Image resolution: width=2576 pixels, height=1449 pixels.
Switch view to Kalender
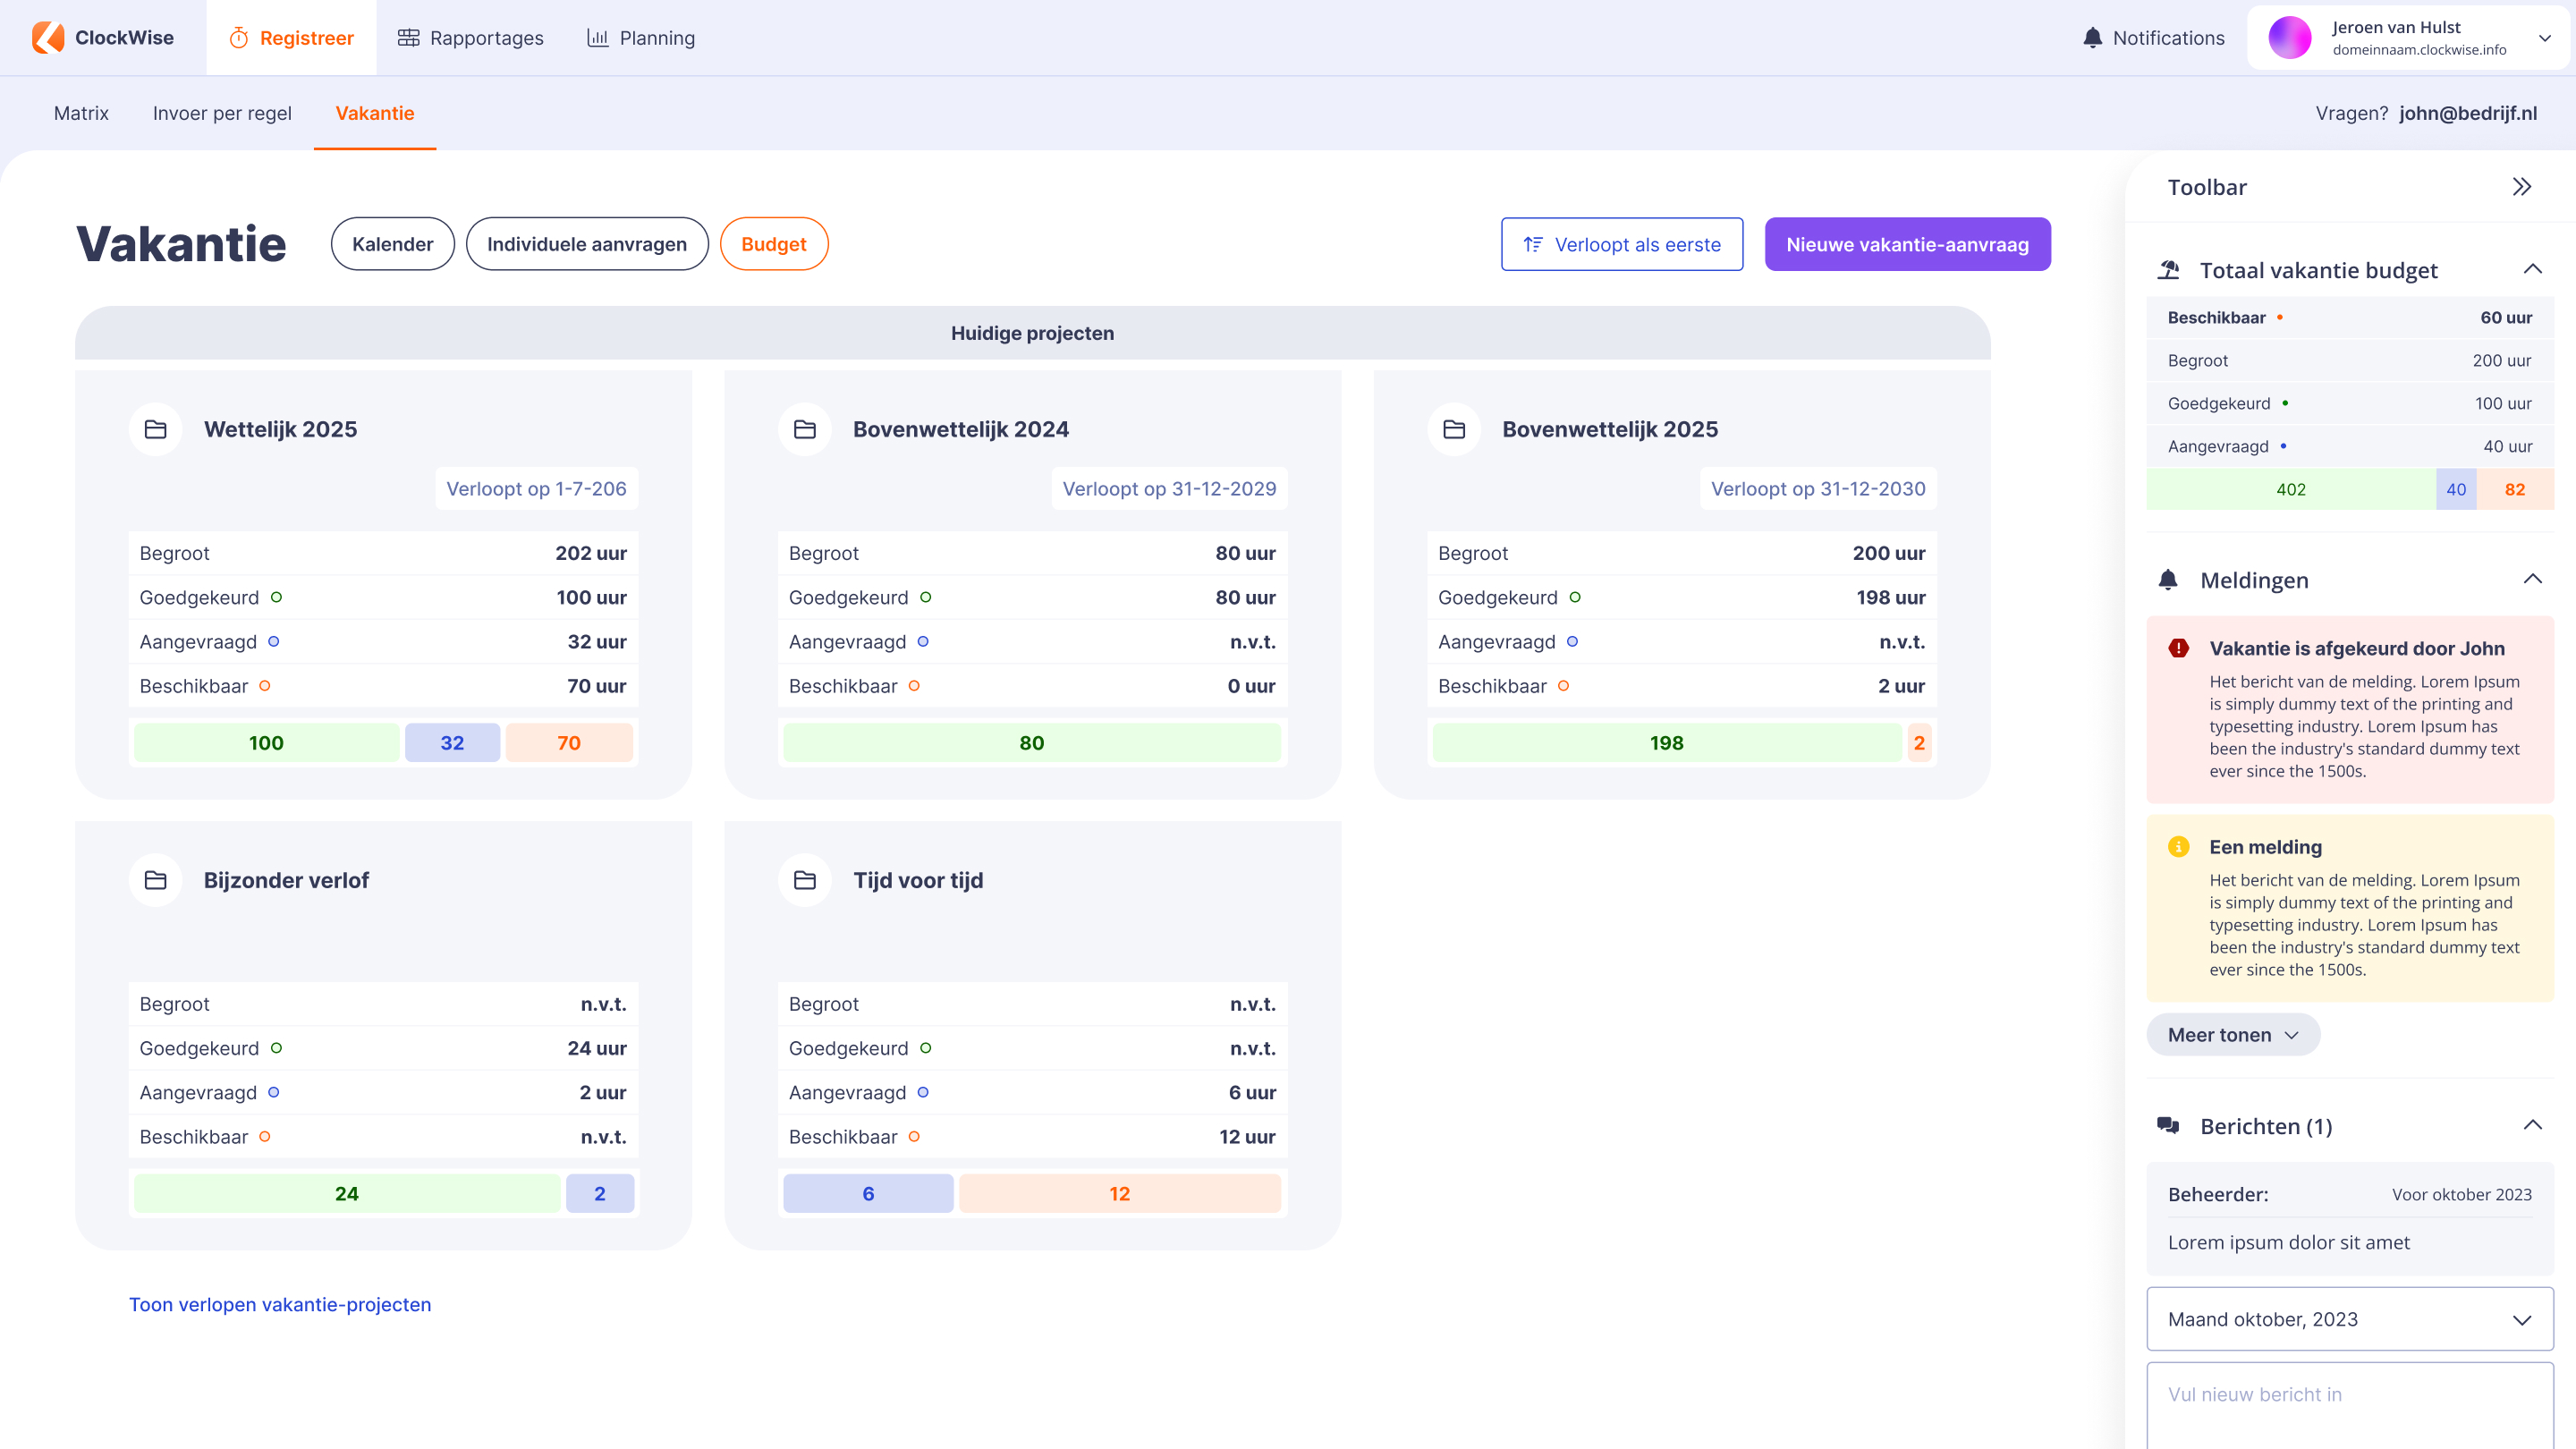[392, 244]
